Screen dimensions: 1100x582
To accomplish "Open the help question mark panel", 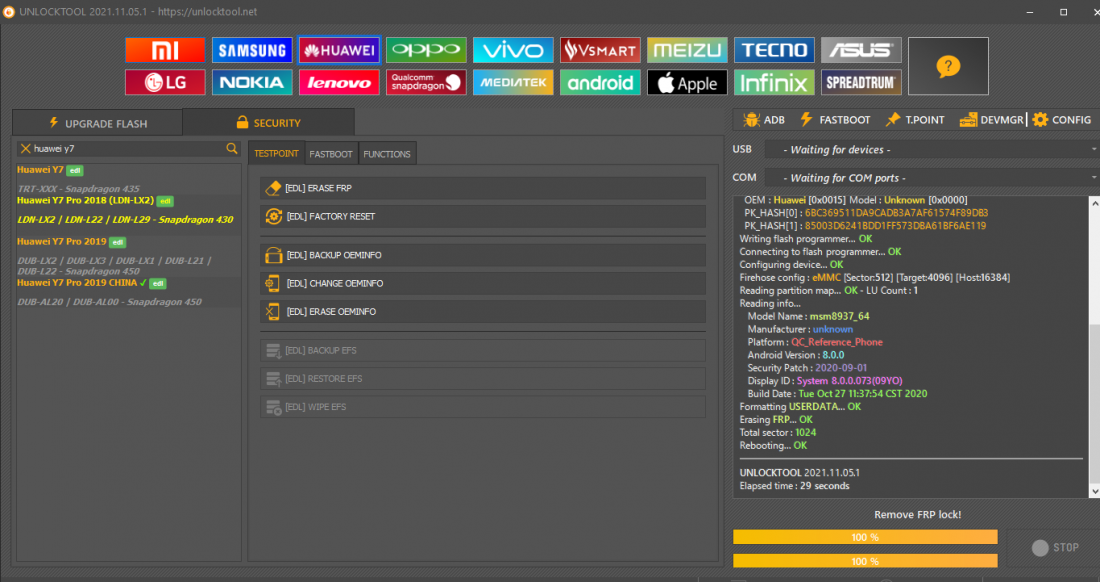I will [x=948, y=67].
